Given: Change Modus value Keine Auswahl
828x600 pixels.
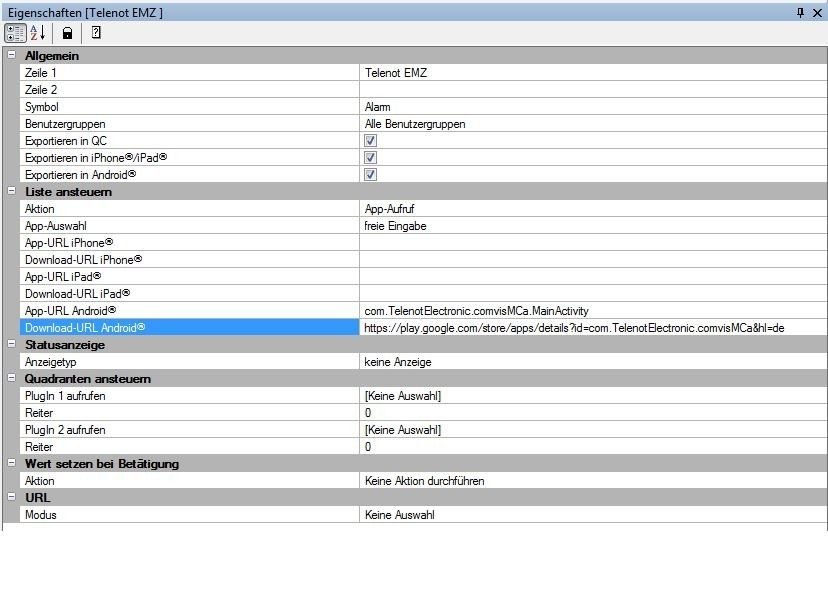Looking at the screenshot, I should [593, 514].
